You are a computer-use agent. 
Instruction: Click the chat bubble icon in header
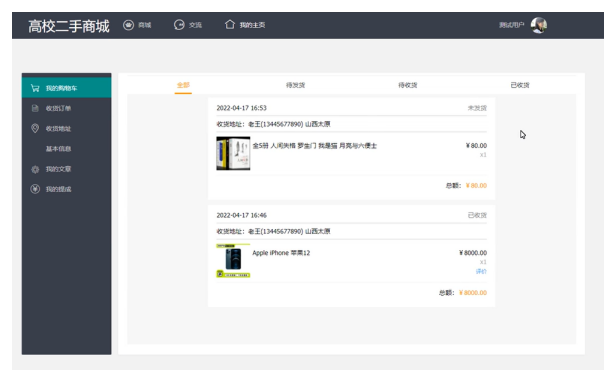click(x=179, y=25)
